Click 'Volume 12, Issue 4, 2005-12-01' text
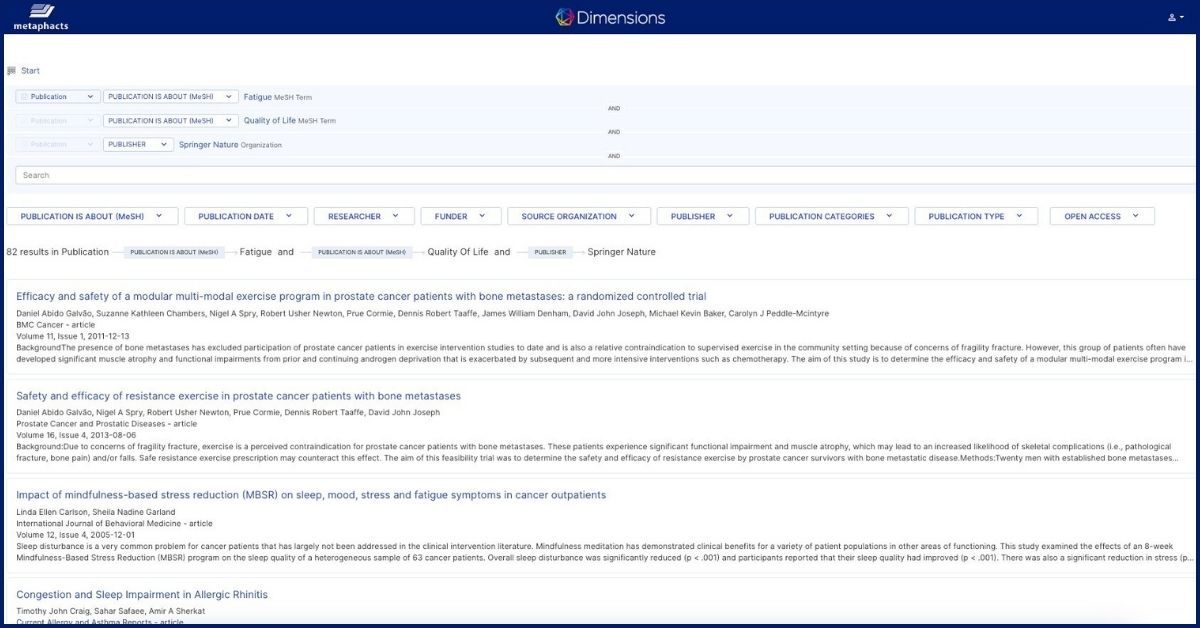The width and height of the screenshot is (1200, 628). [x=76, y=534]
